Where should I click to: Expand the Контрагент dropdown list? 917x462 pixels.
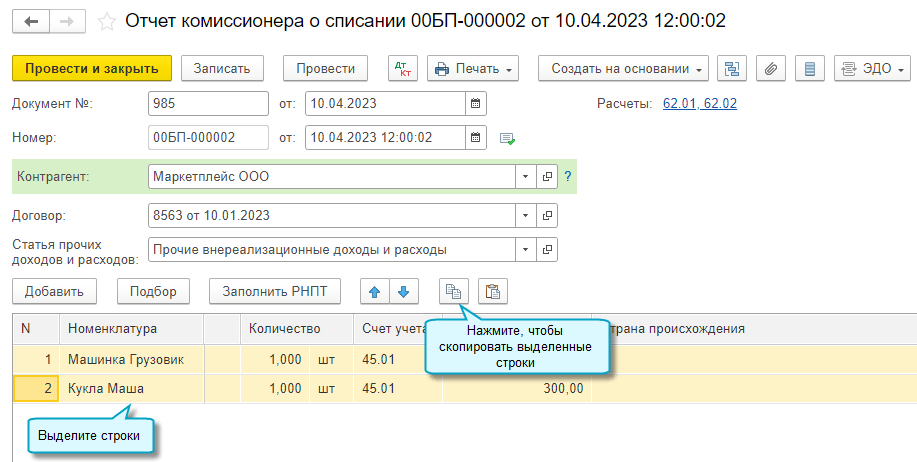[x=525, y=177]
